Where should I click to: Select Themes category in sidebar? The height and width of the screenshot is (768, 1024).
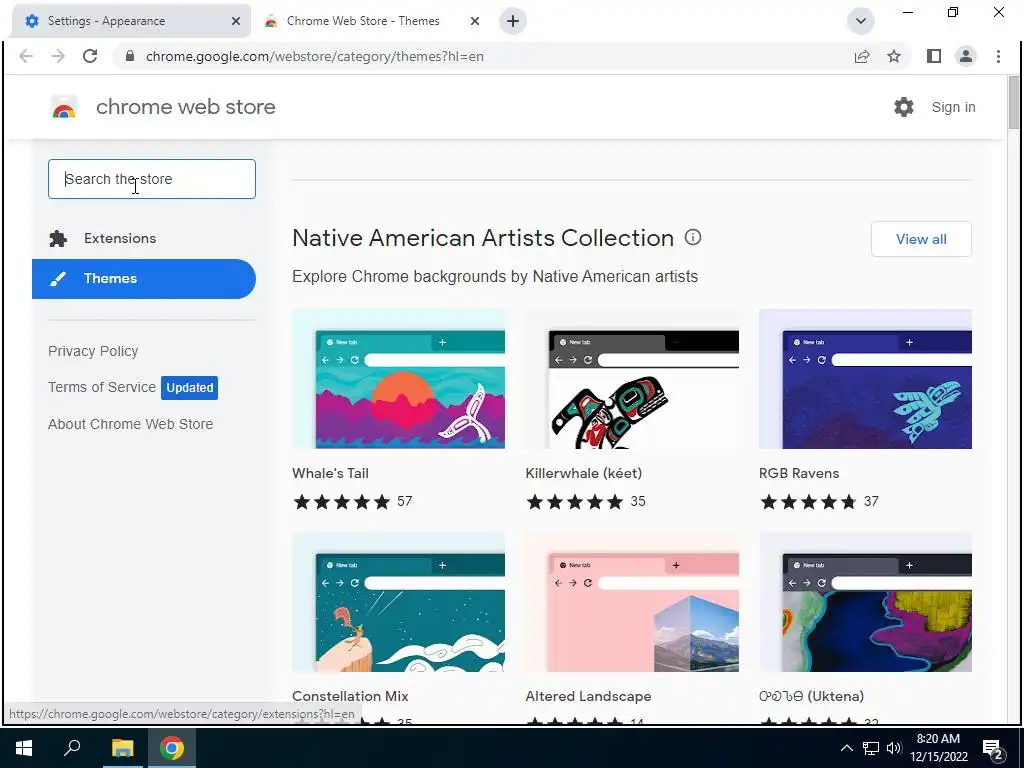[x=144, y=279]
